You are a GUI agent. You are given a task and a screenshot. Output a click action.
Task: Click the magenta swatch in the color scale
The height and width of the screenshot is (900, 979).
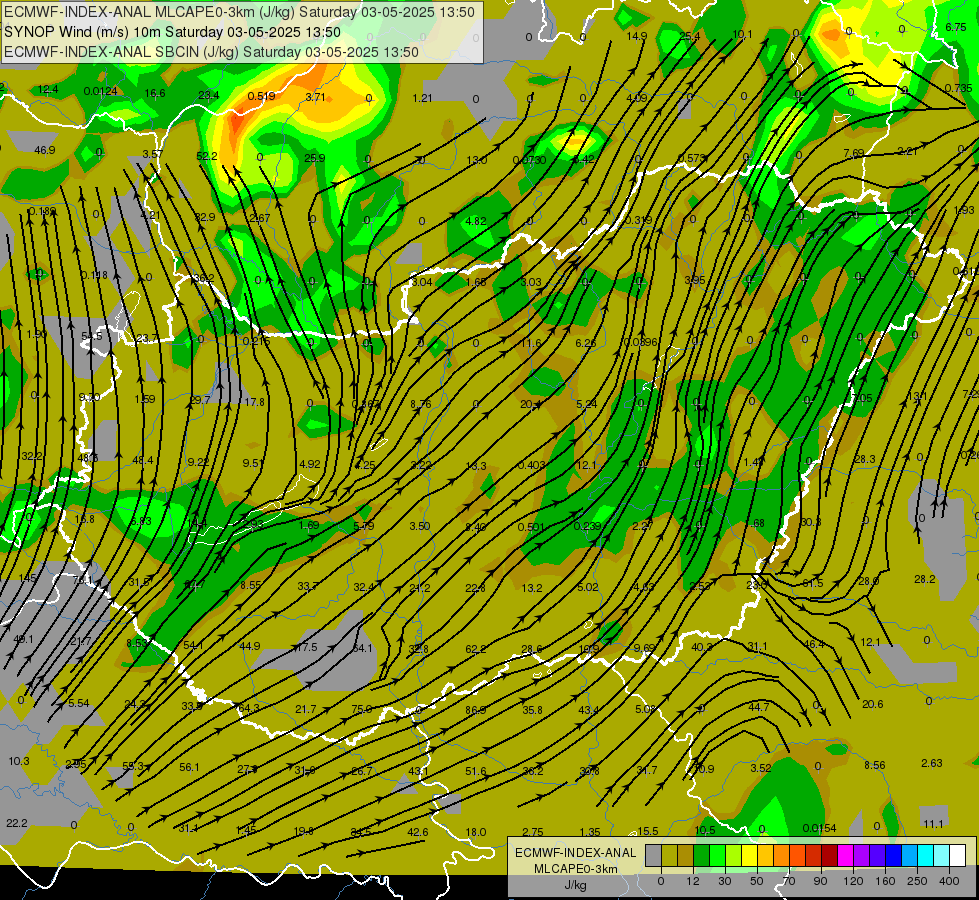pos(845,855)
